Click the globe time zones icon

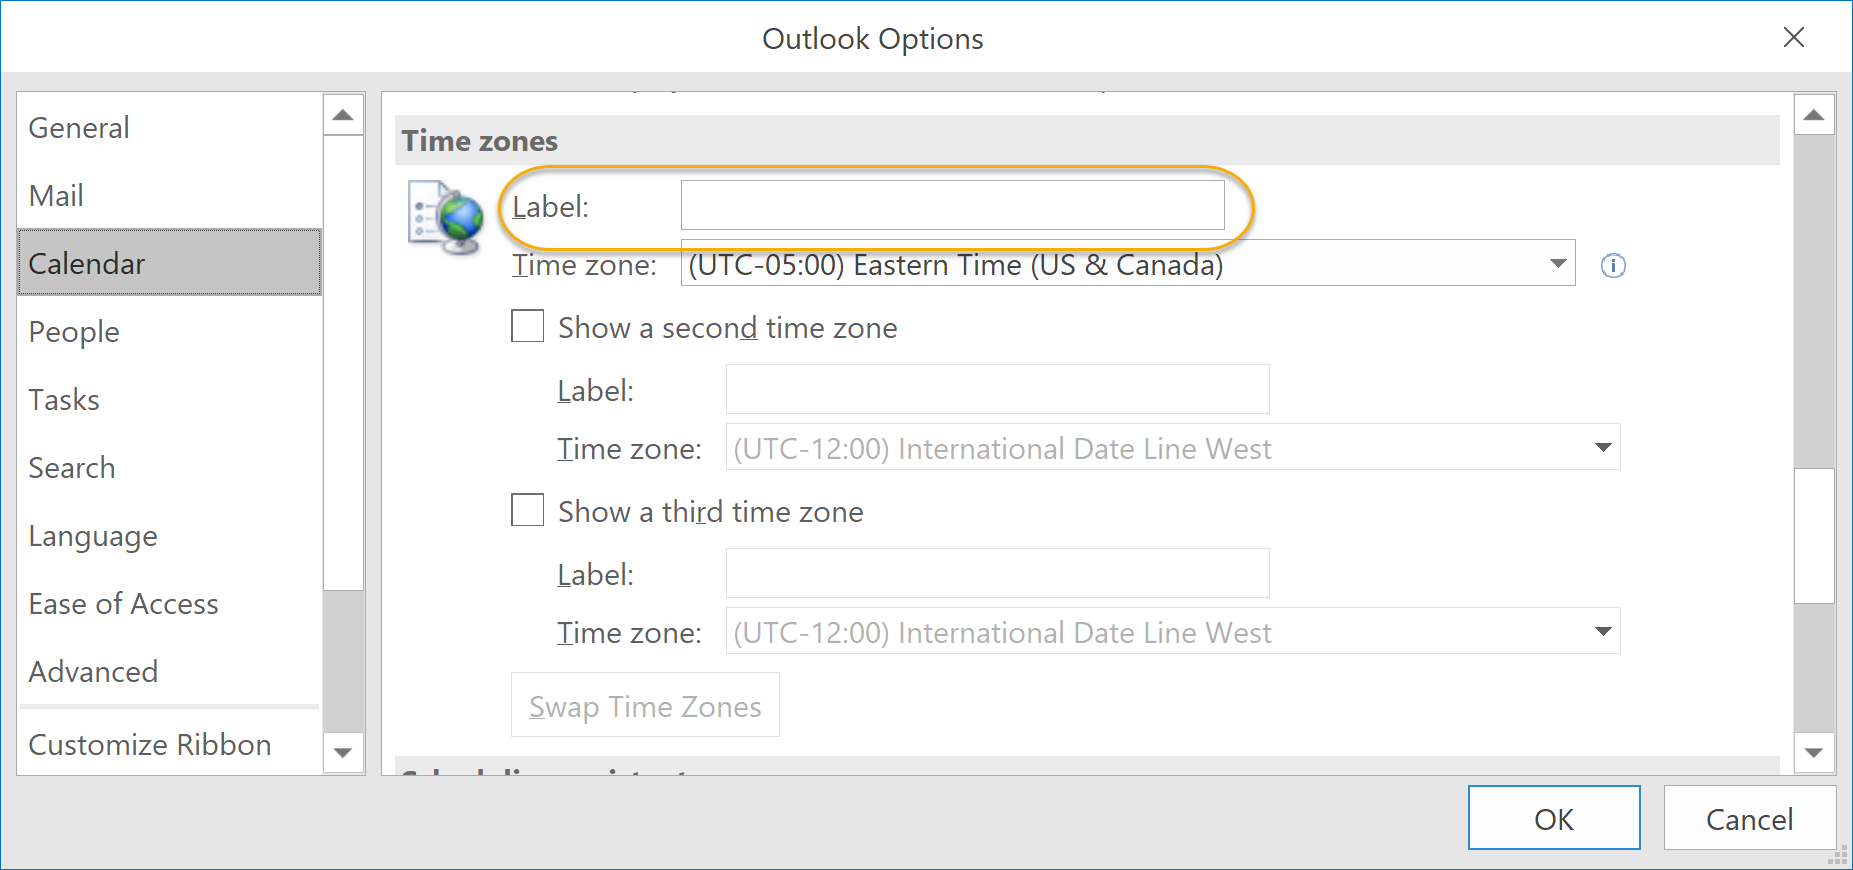pyautogui.click(x=446, y=217)
